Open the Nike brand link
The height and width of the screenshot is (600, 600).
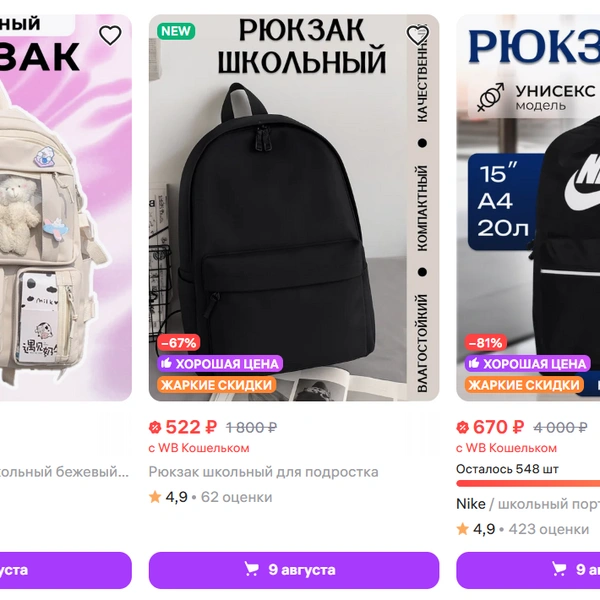471,504
